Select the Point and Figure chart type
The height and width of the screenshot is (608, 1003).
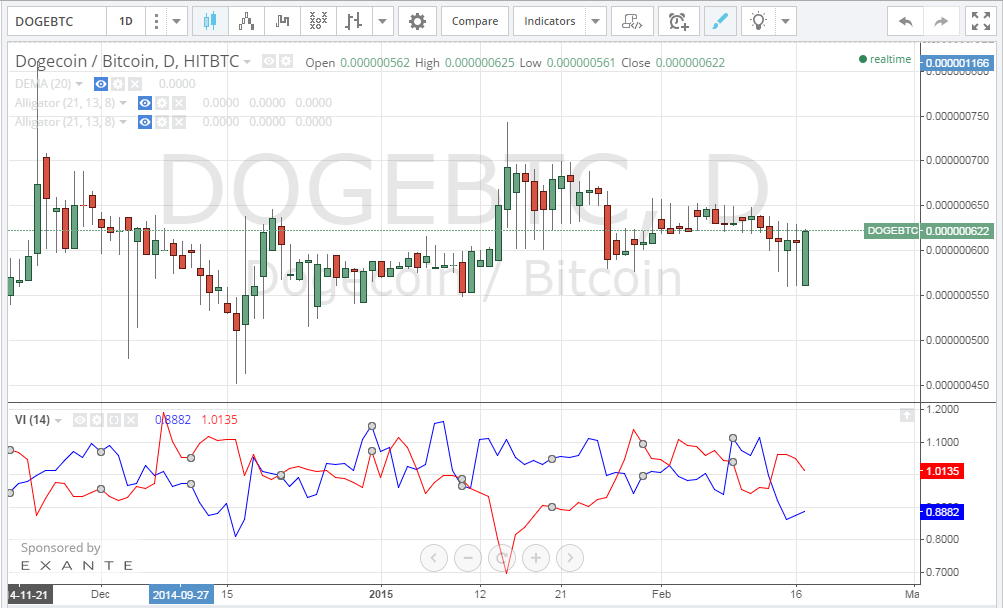318,20
